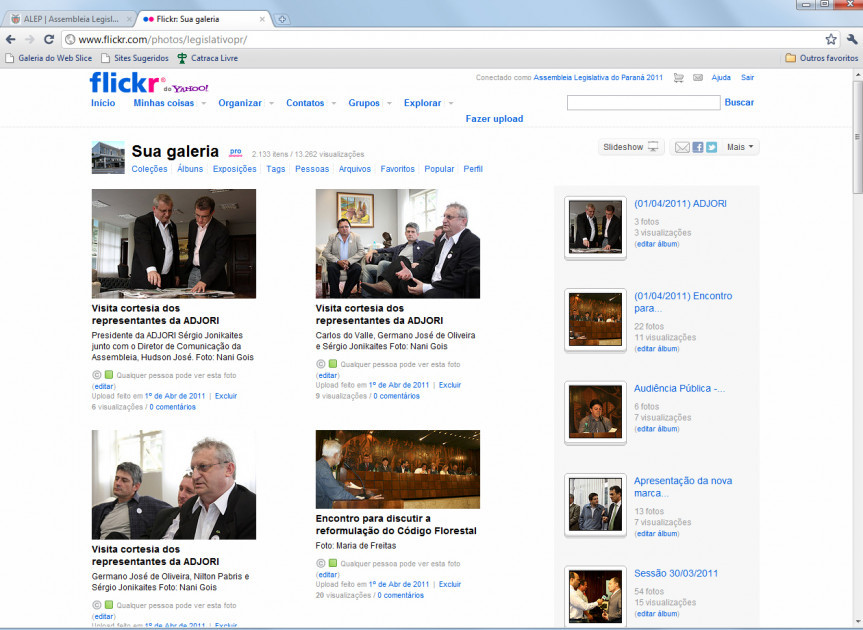Click into the Flickr search field
The image size is (863, 630).
pos(643,103)
